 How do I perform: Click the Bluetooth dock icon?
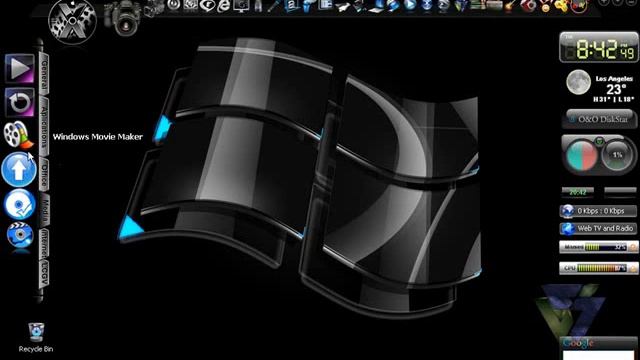426,5
